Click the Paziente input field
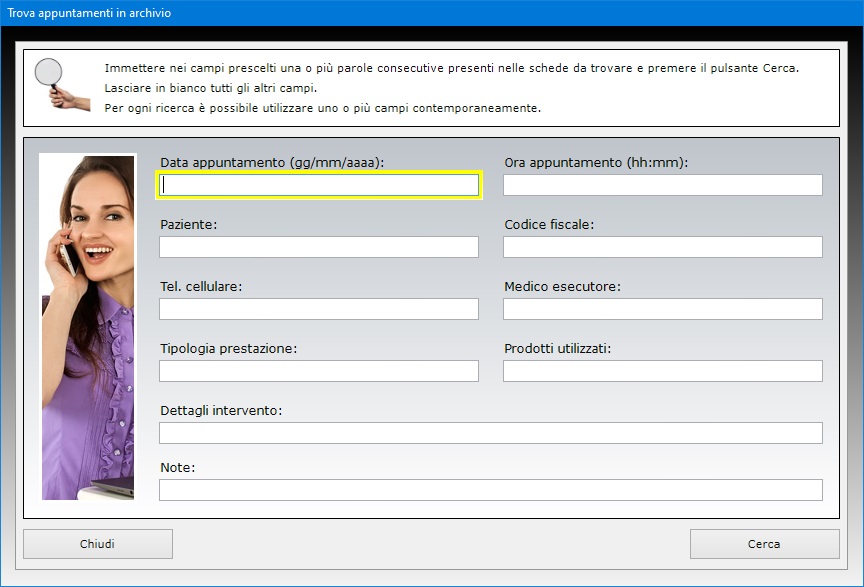 click(x=319, y=247)
